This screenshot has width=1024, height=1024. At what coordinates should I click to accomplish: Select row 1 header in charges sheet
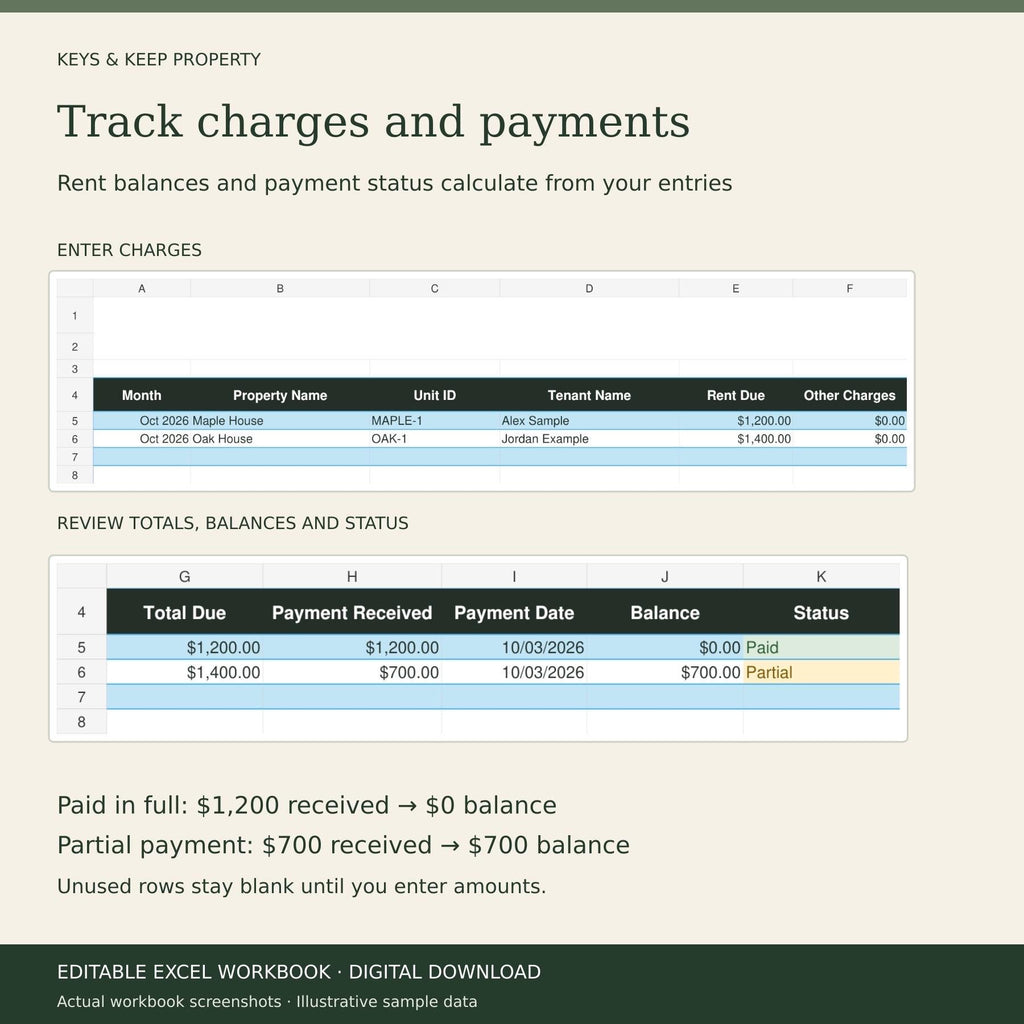[74, 315]
